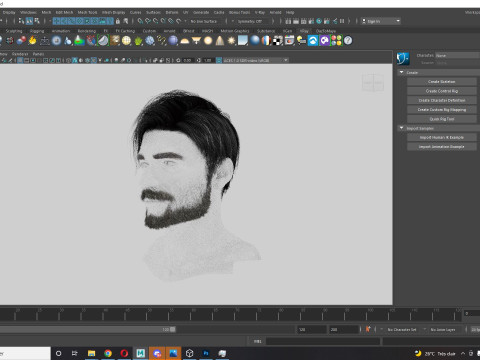The height and width of the screenshot is (360, 480).
Task: Click the Create Character Definition button
Action: [442, 100]
